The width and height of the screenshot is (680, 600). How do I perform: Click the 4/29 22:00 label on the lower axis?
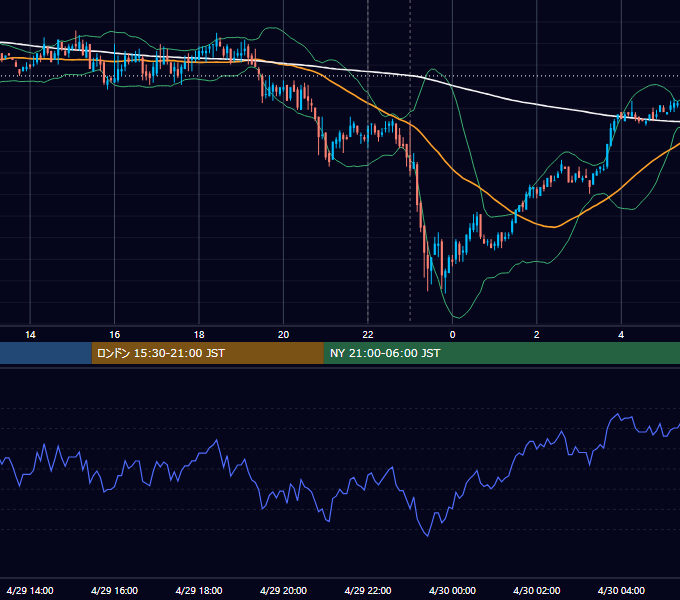(368, 590)
